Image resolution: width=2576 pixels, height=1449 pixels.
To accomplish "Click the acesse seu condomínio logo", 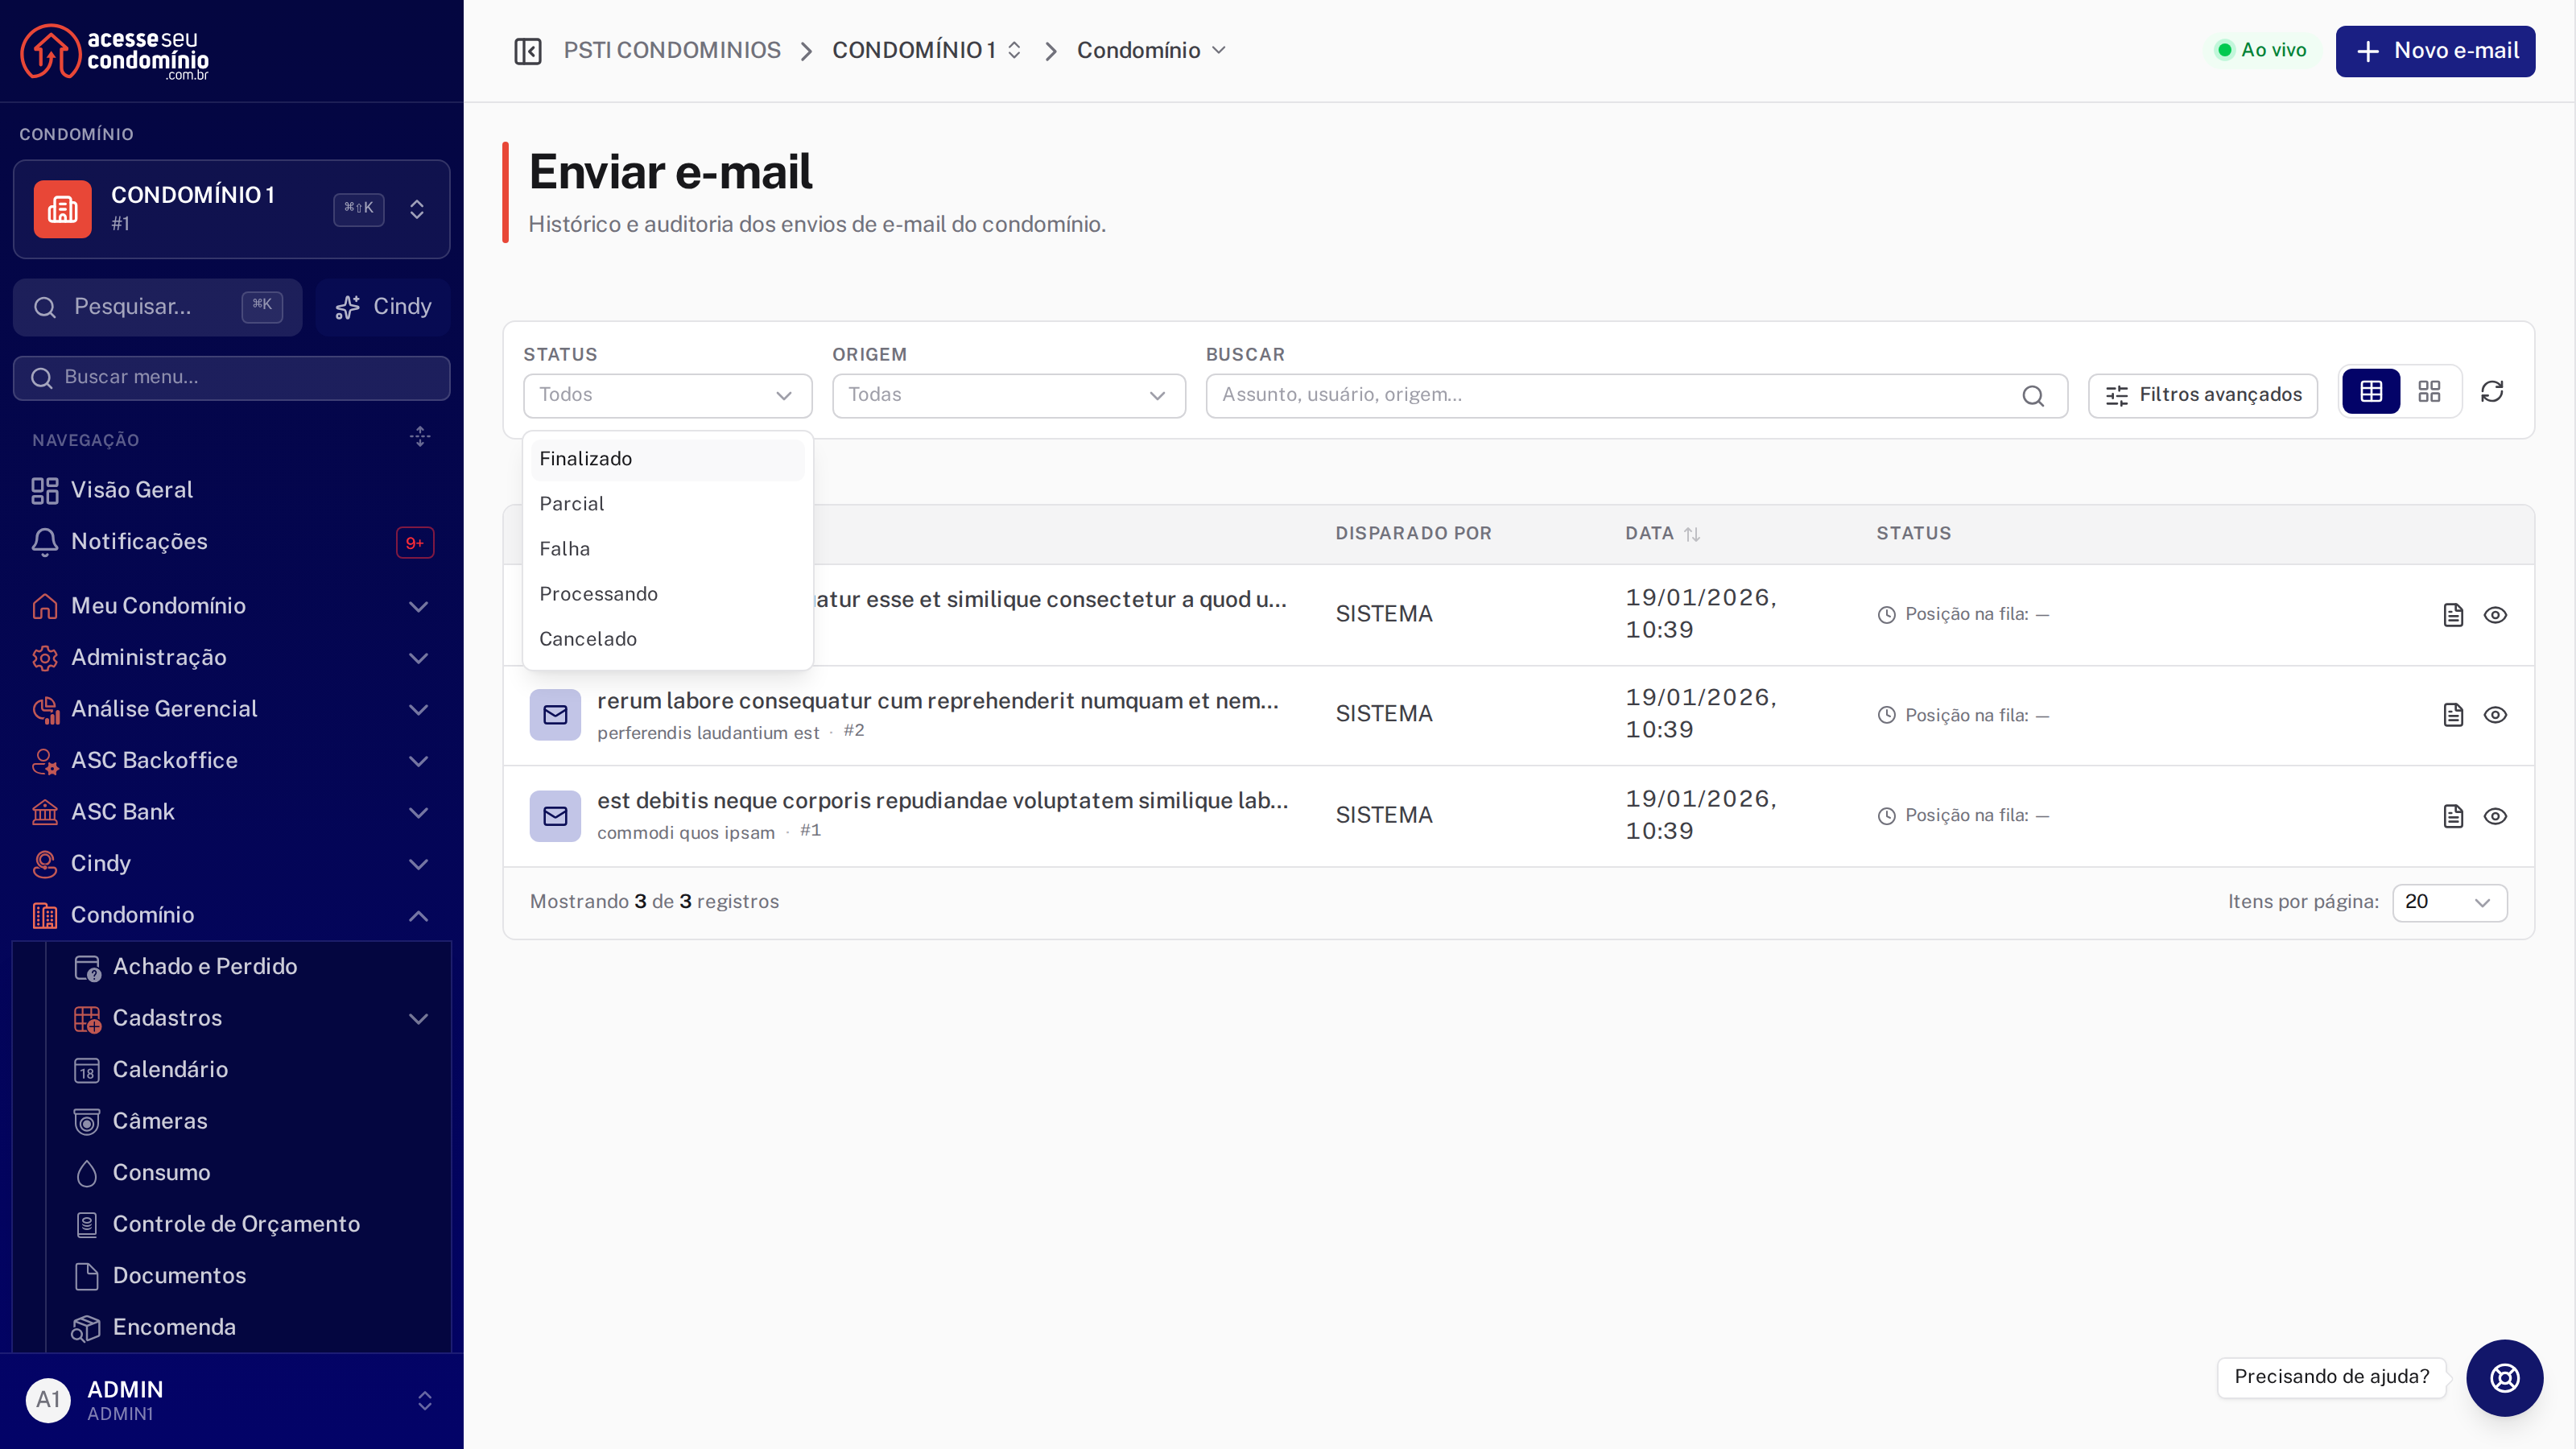I will (x=115, y=52).
